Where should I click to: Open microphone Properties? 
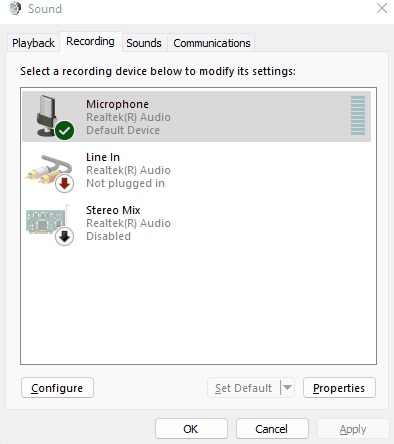[x=339, y=388]
